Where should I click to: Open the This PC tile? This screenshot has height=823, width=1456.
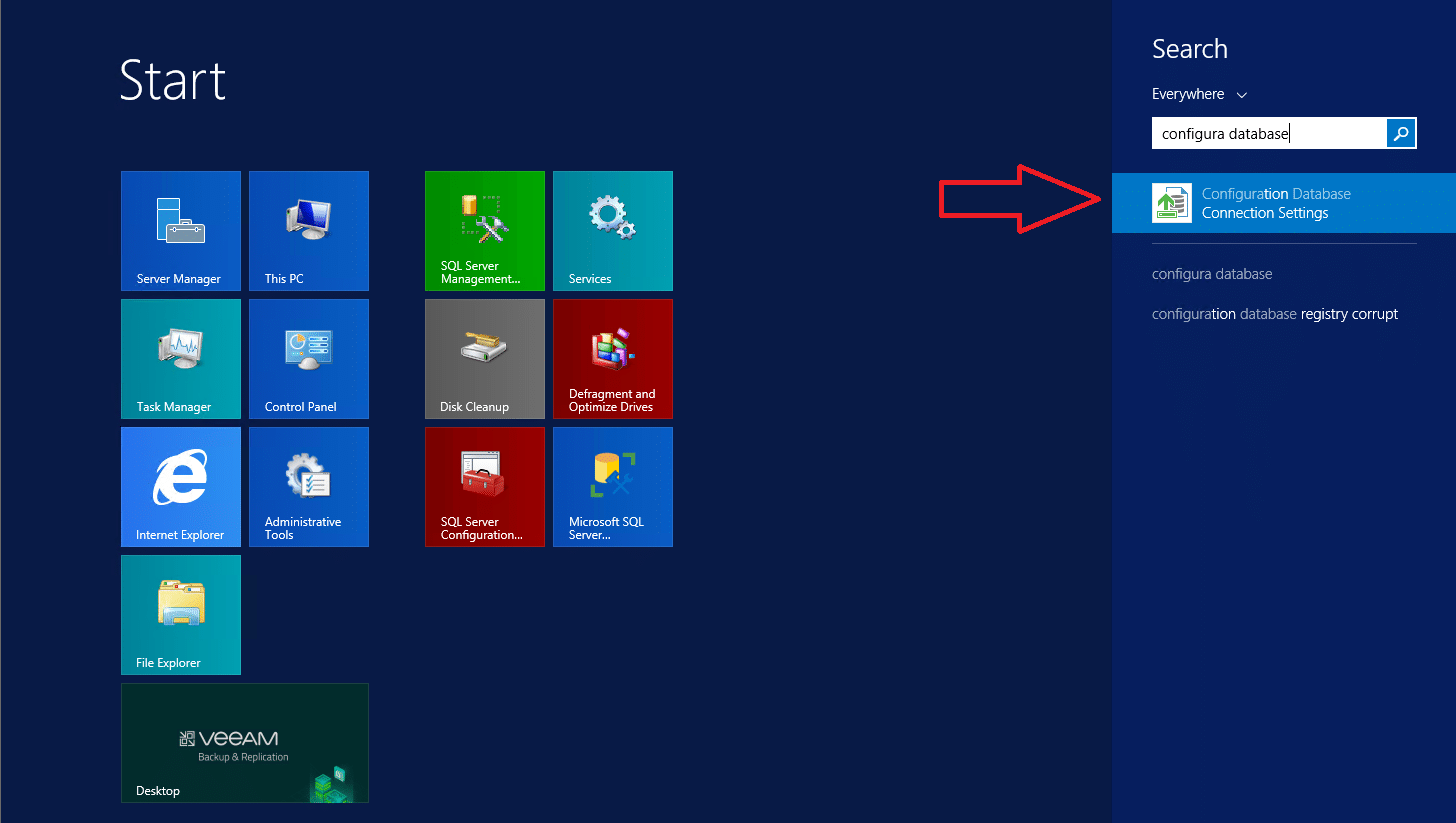309,231
